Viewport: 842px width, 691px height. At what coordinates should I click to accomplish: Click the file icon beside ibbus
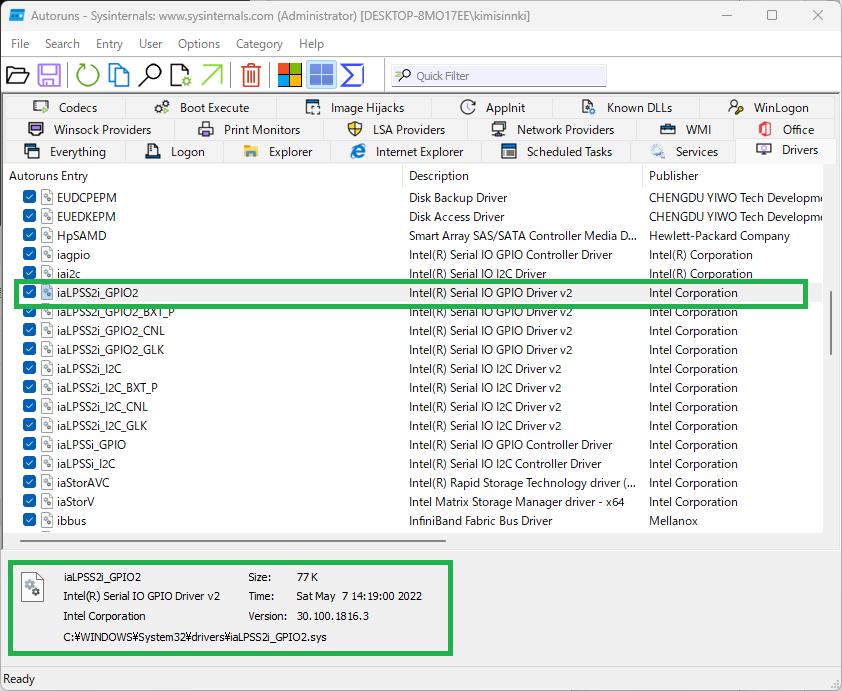pos(47,521)
